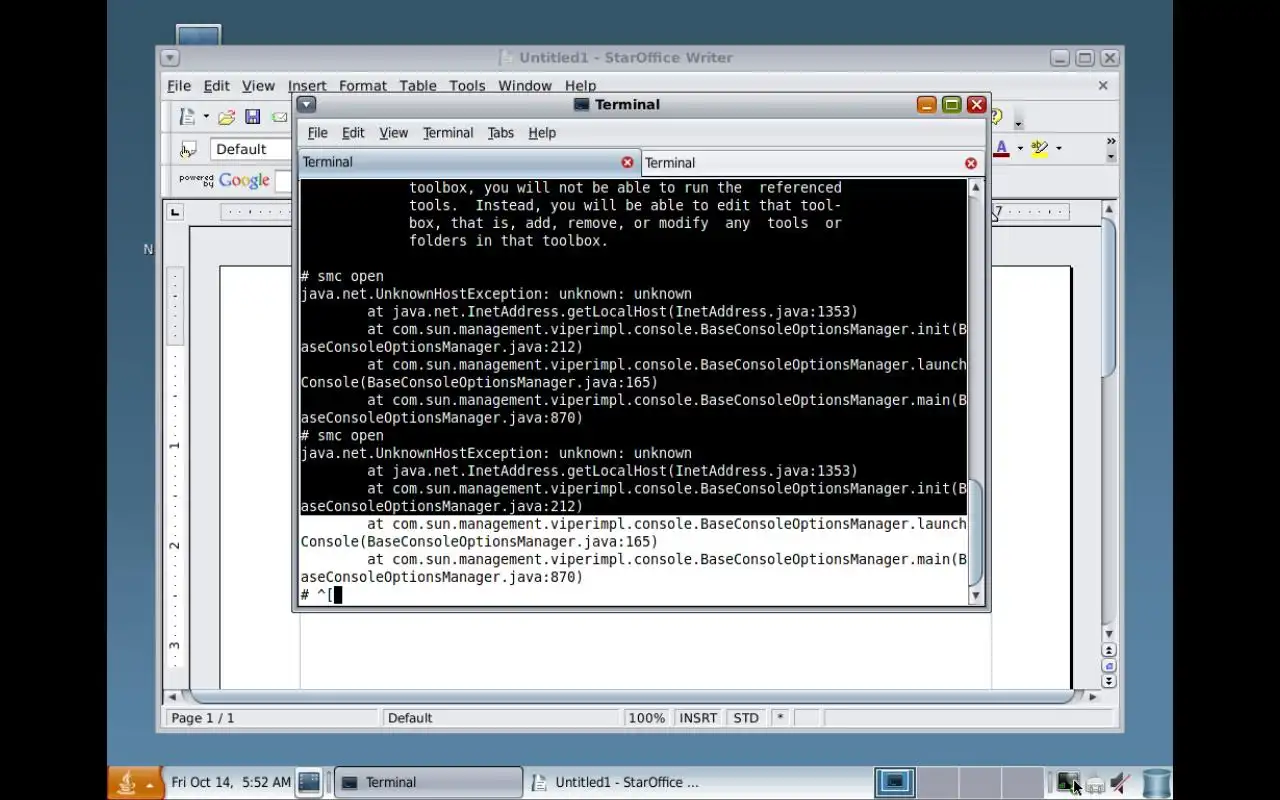Click muted volume tray icon
The width and height of the screenshot is (1280, 800).
1121,783
